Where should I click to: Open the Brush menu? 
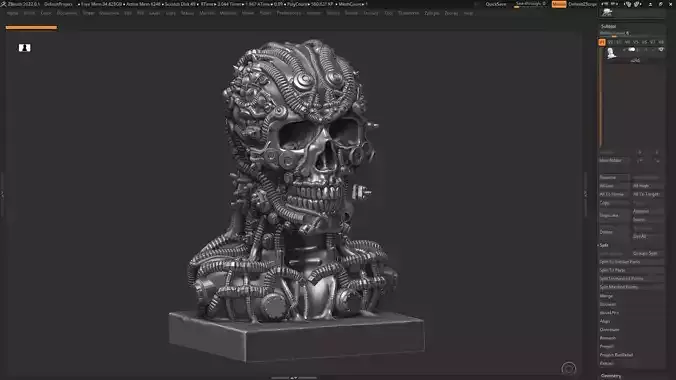click(29, 13)
